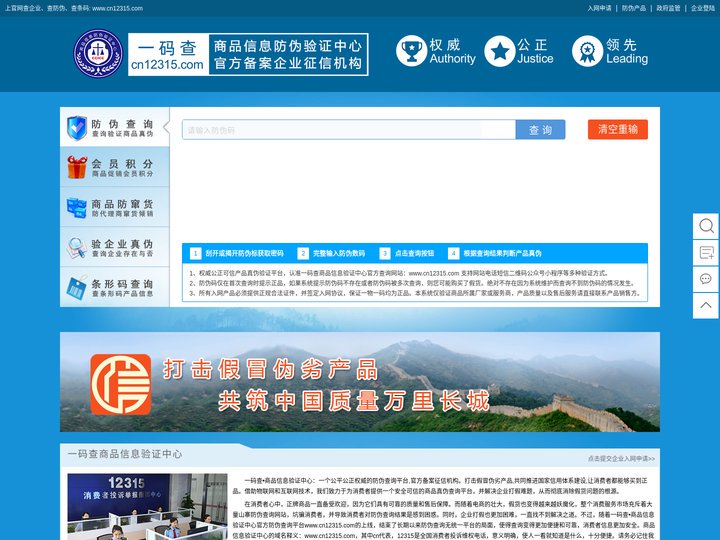Click step 1 刮开或揭开防伪标获取密码

point(237,253)
